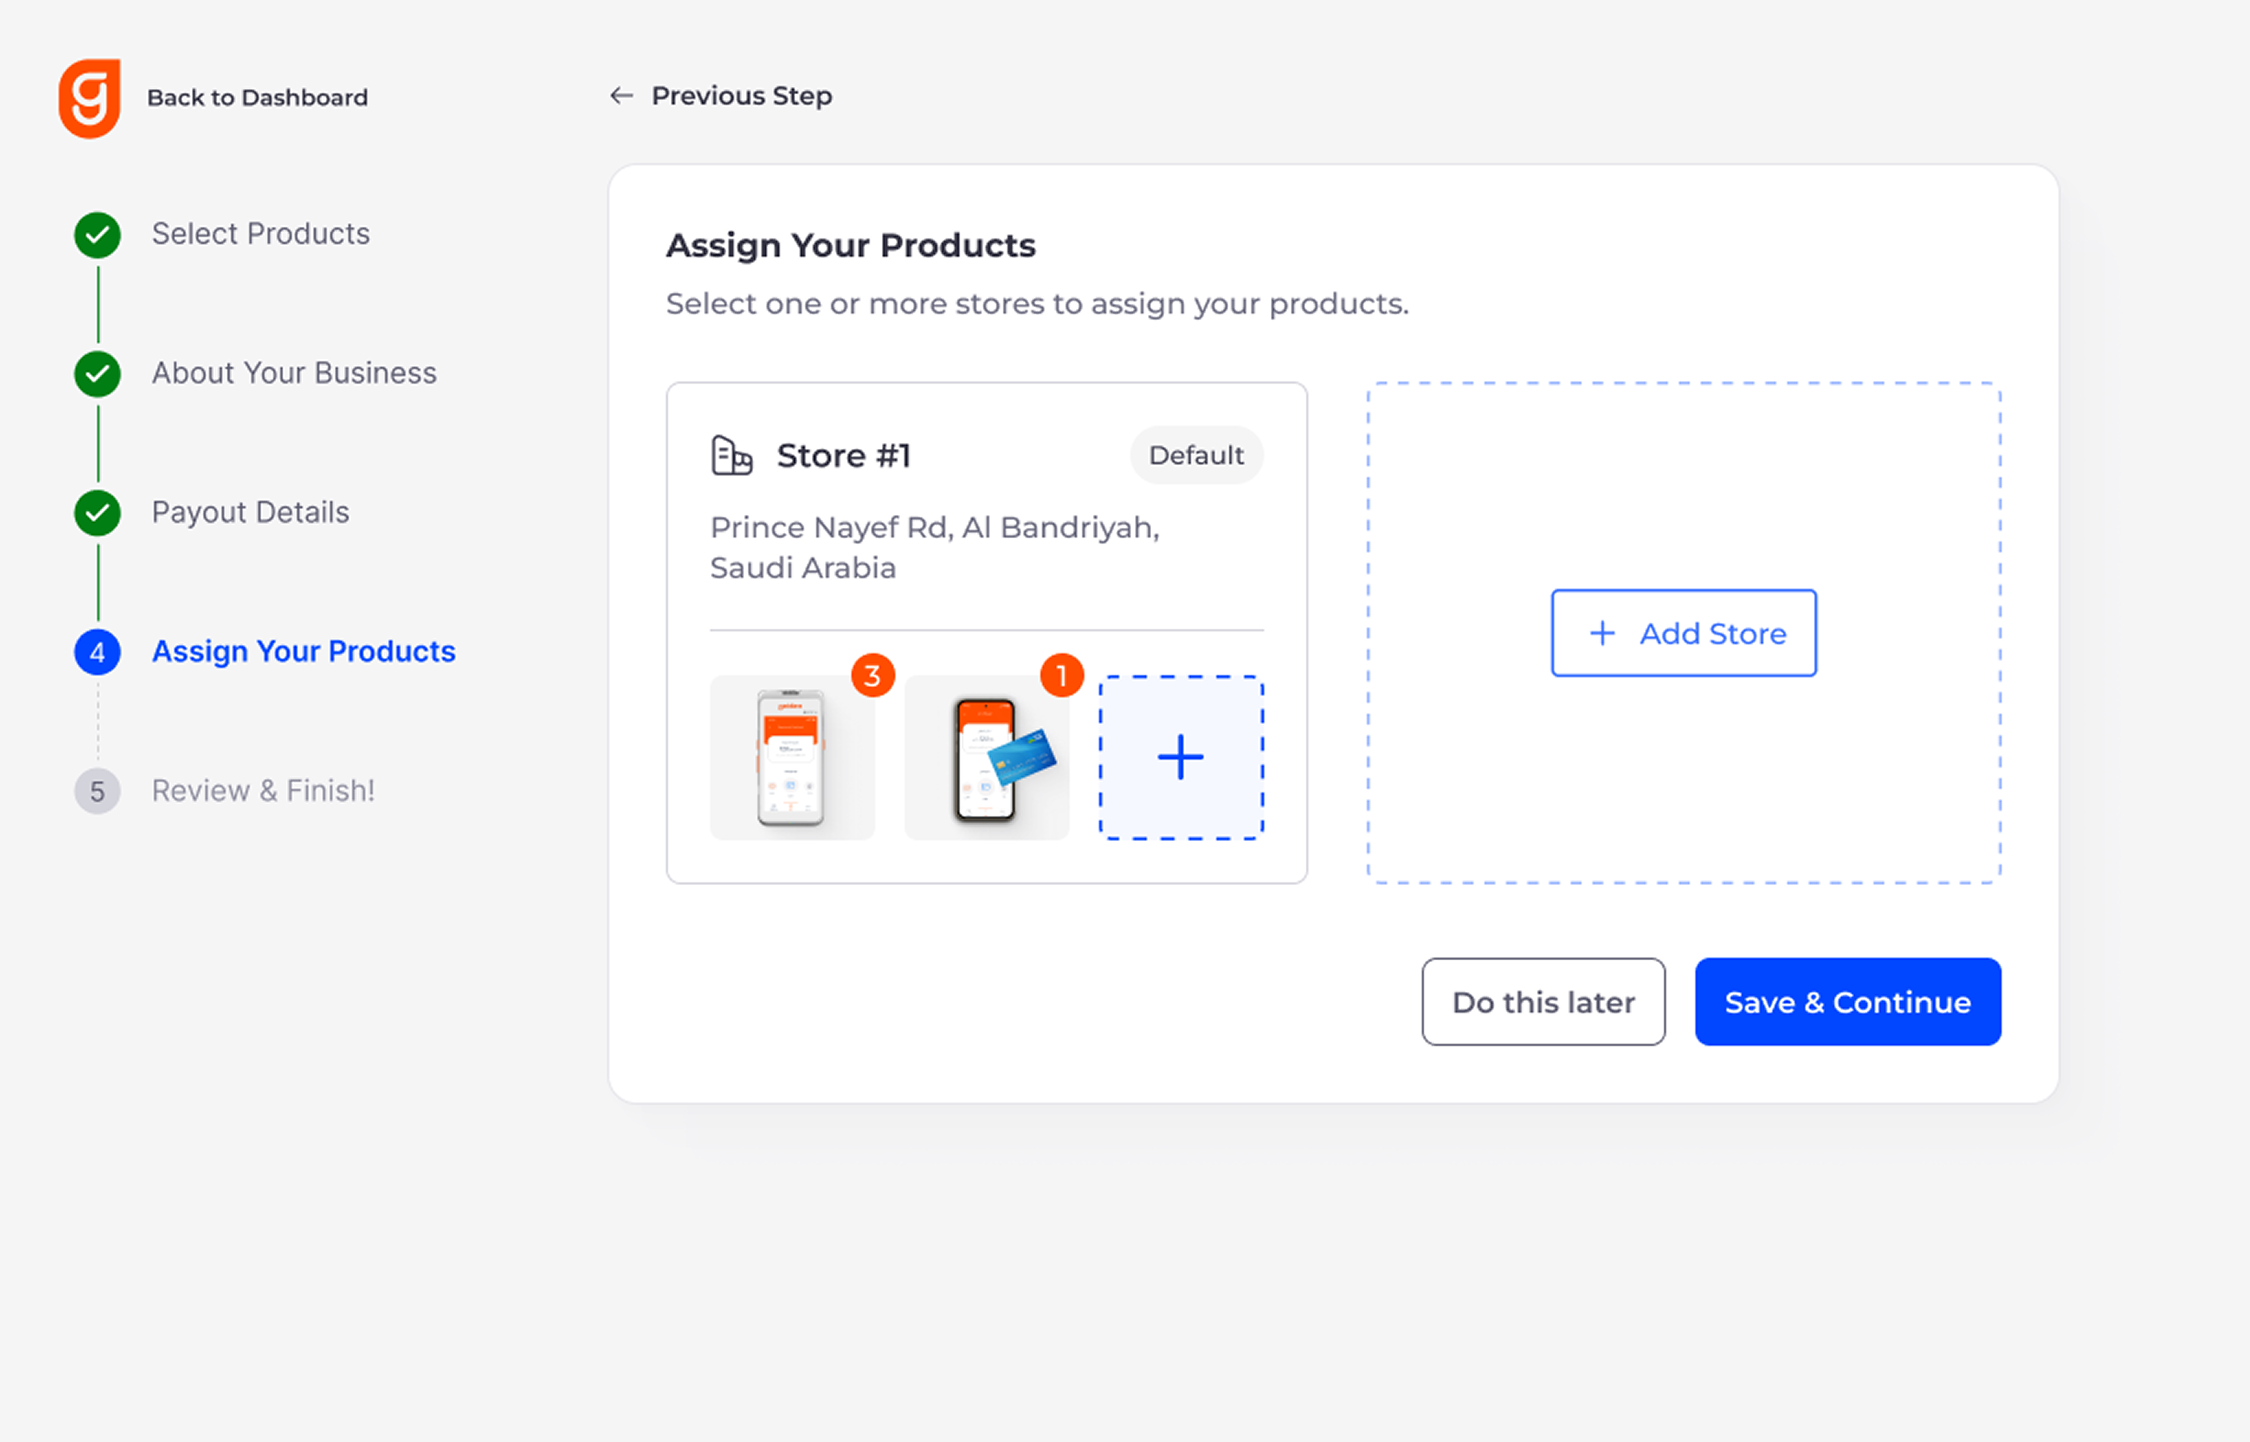
Task: Open the product thumbnail with credit card
Action: (986, 758)
